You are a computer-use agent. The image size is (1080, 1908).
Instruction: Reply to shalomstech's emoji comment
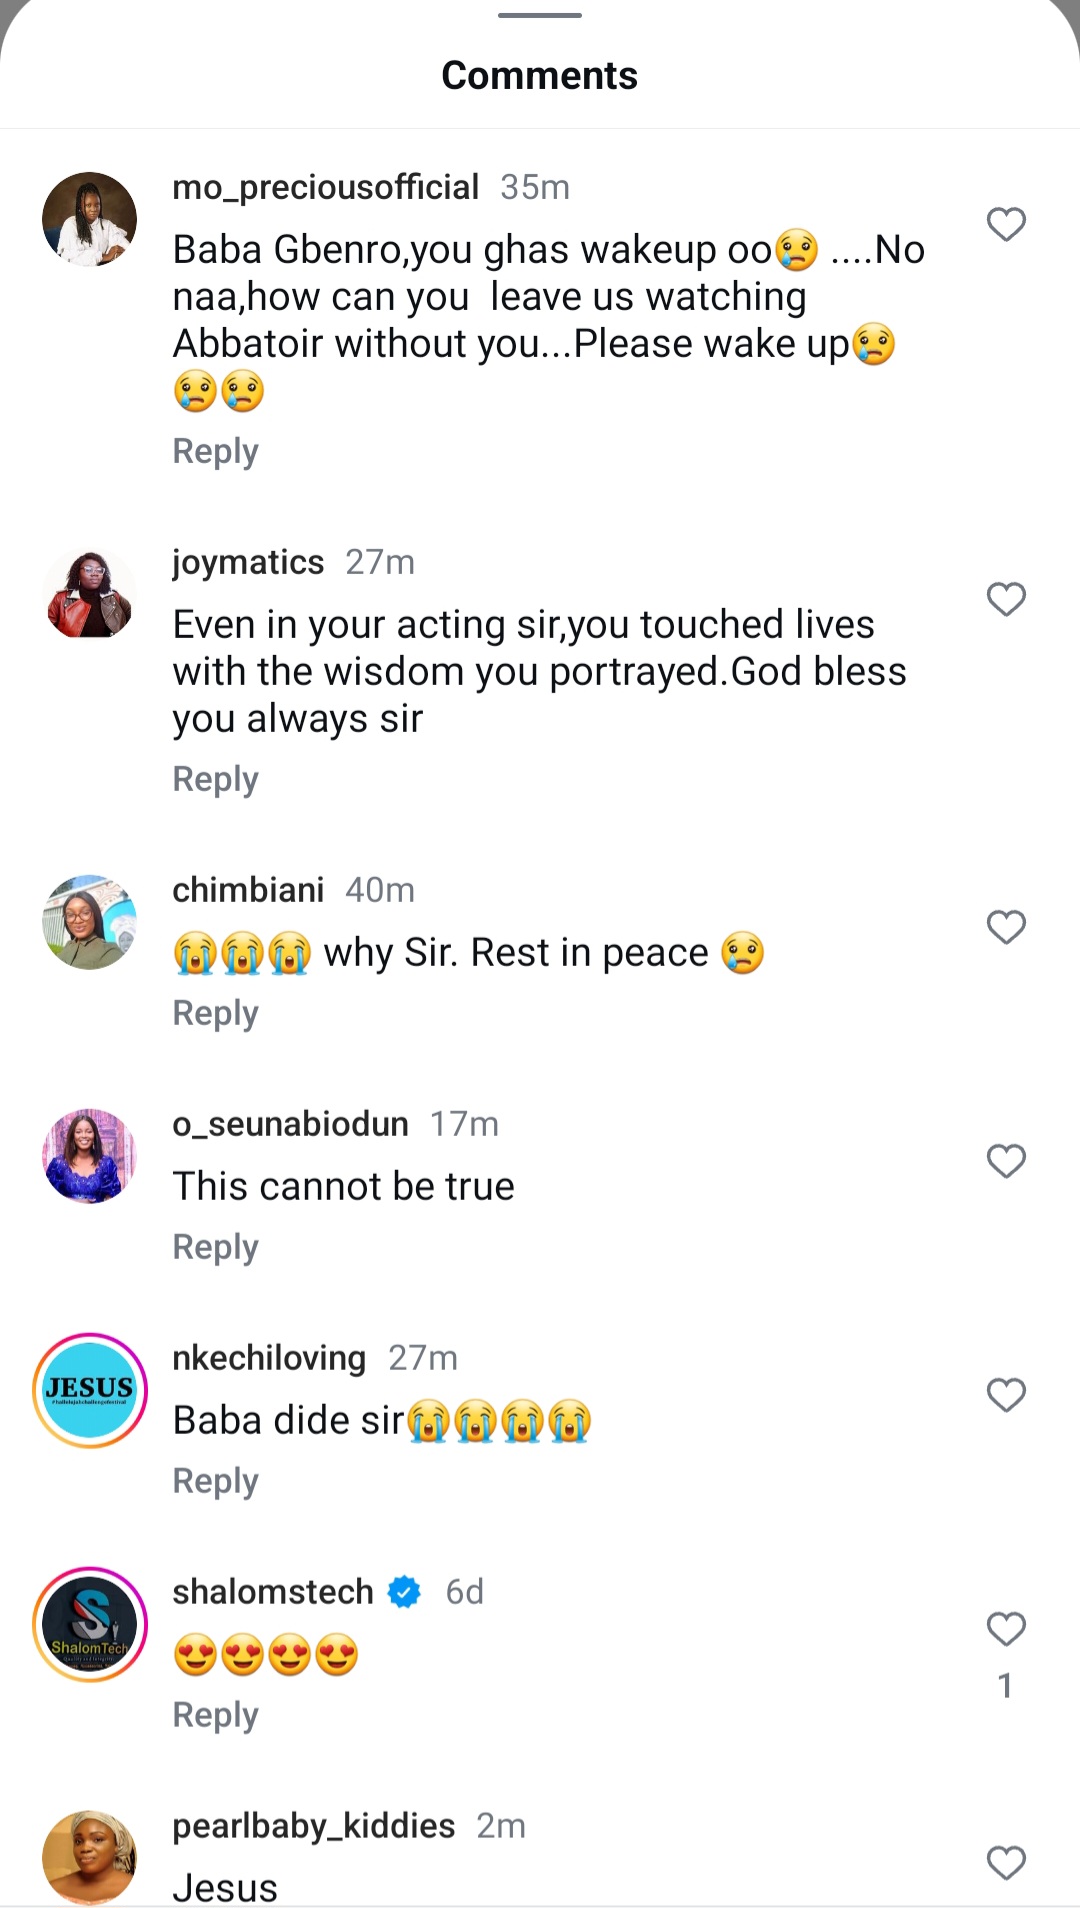[x=215, y=1715]
